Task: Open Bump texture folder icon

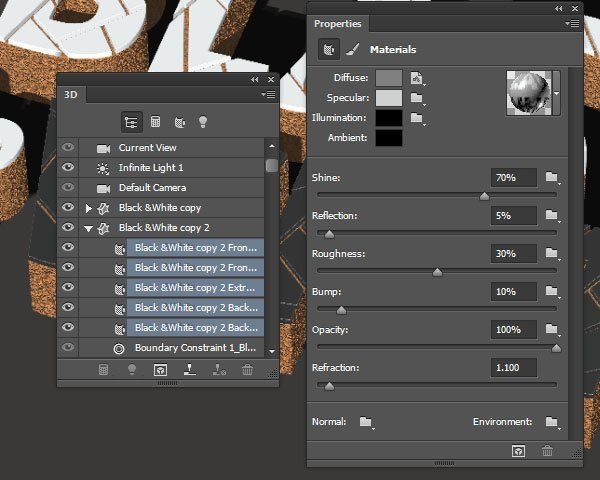Action: click(552, 291)
